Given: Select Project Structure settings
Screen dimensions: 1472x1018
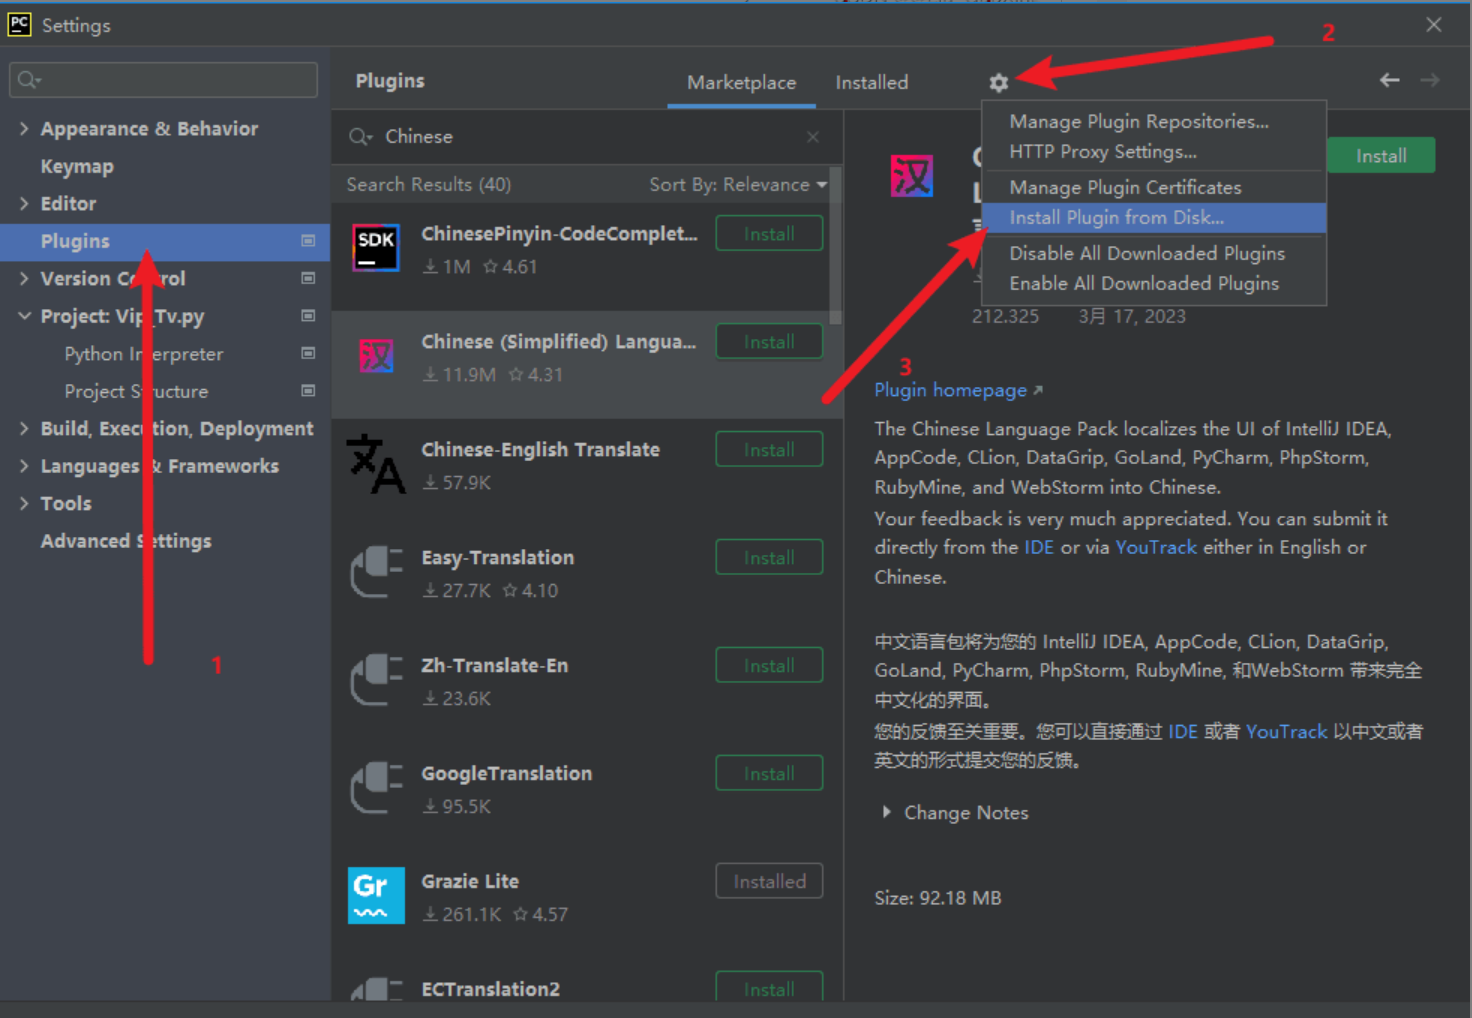Looking at the screenshot, I should 136,391.
